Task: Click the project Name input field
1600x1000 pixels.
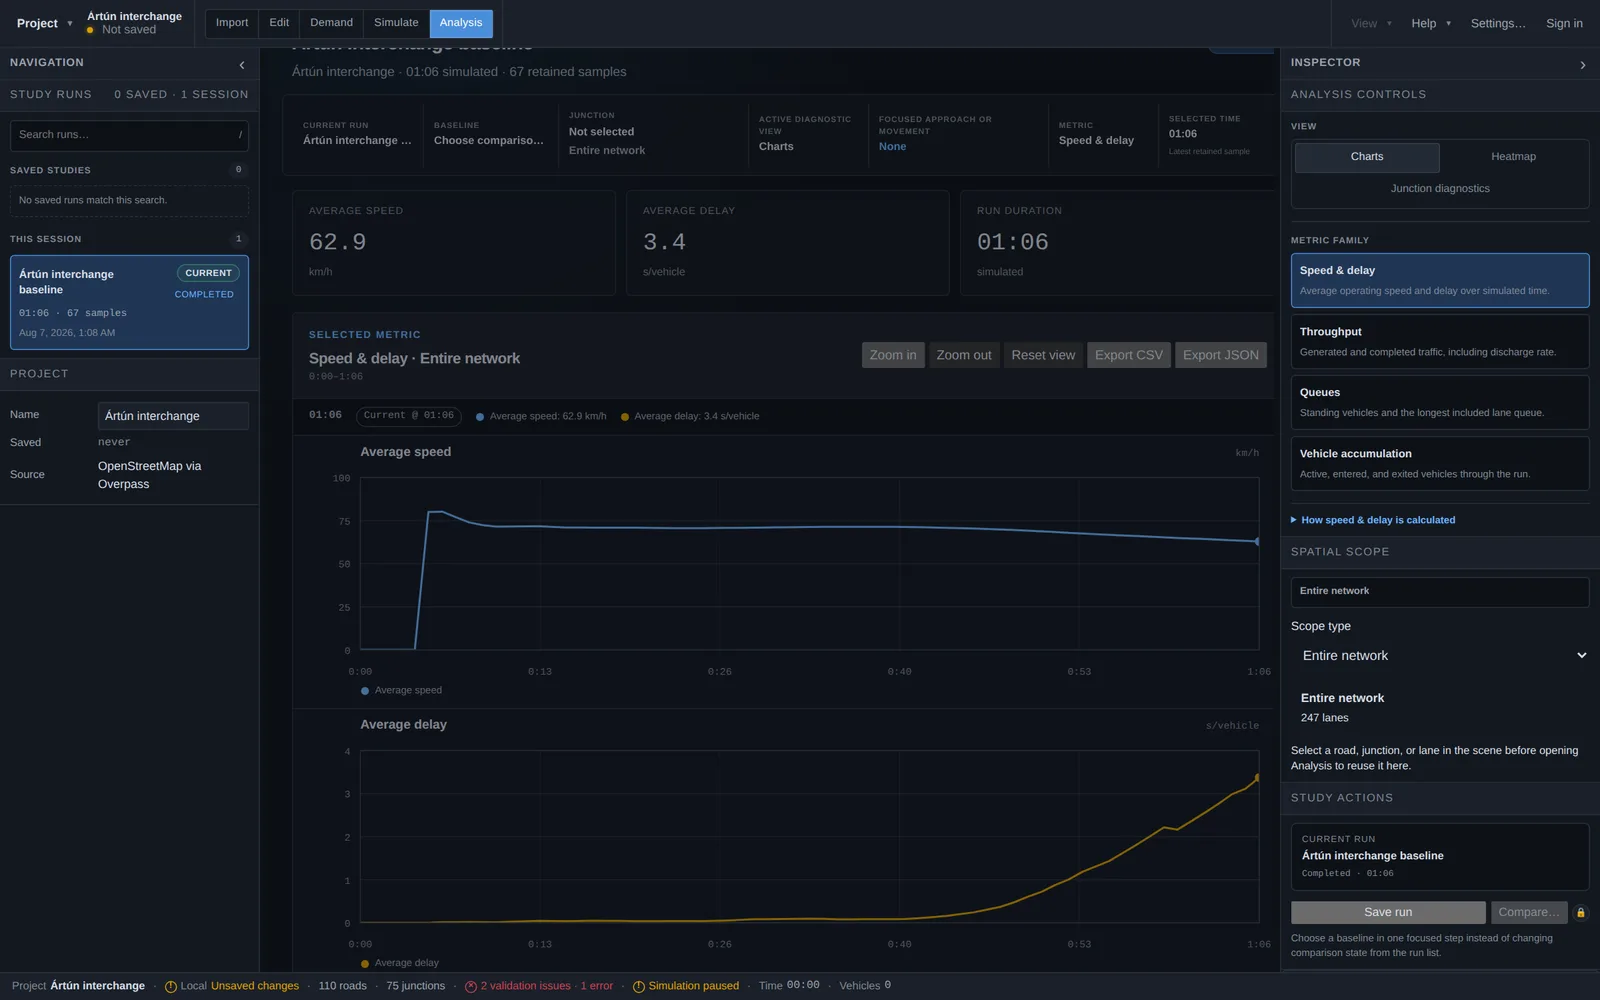Action: [x=173, y=416]
